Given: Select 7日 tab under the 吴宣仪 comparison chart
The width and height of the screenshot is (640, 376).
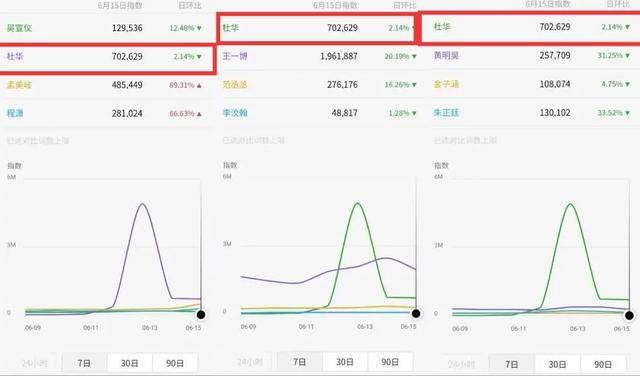Looking at the screenshot, I should [x=84, y=363].
